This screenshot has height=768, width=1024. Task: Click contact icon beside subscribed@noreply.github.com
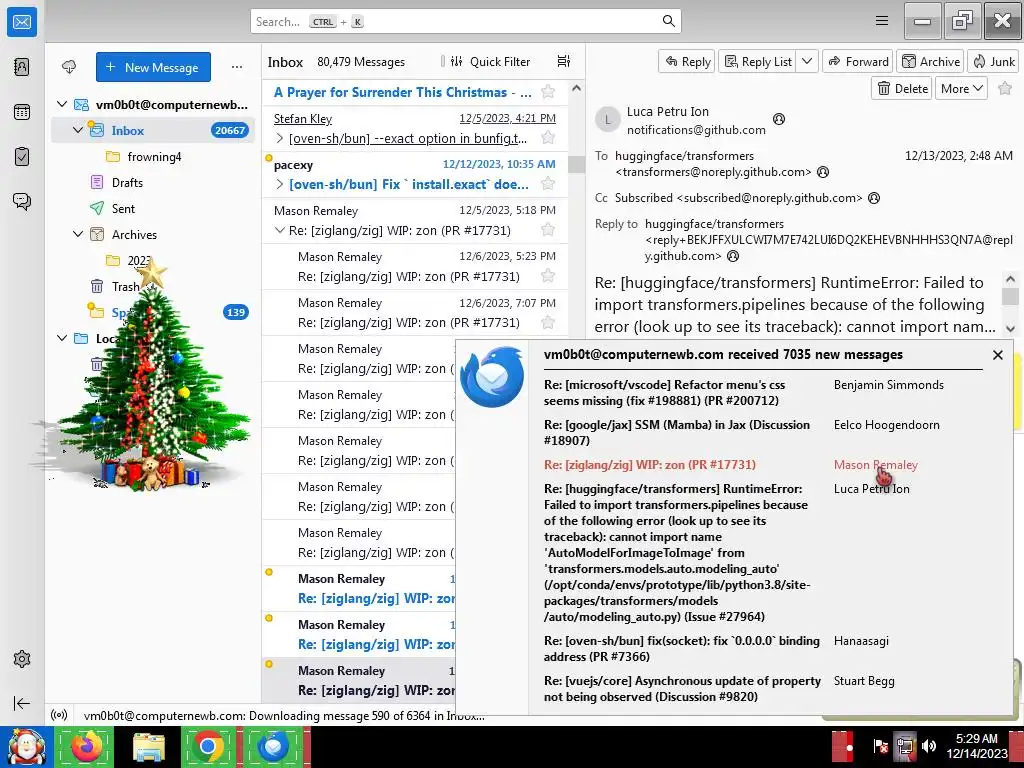pyautogui.click(x=874, y=198)
